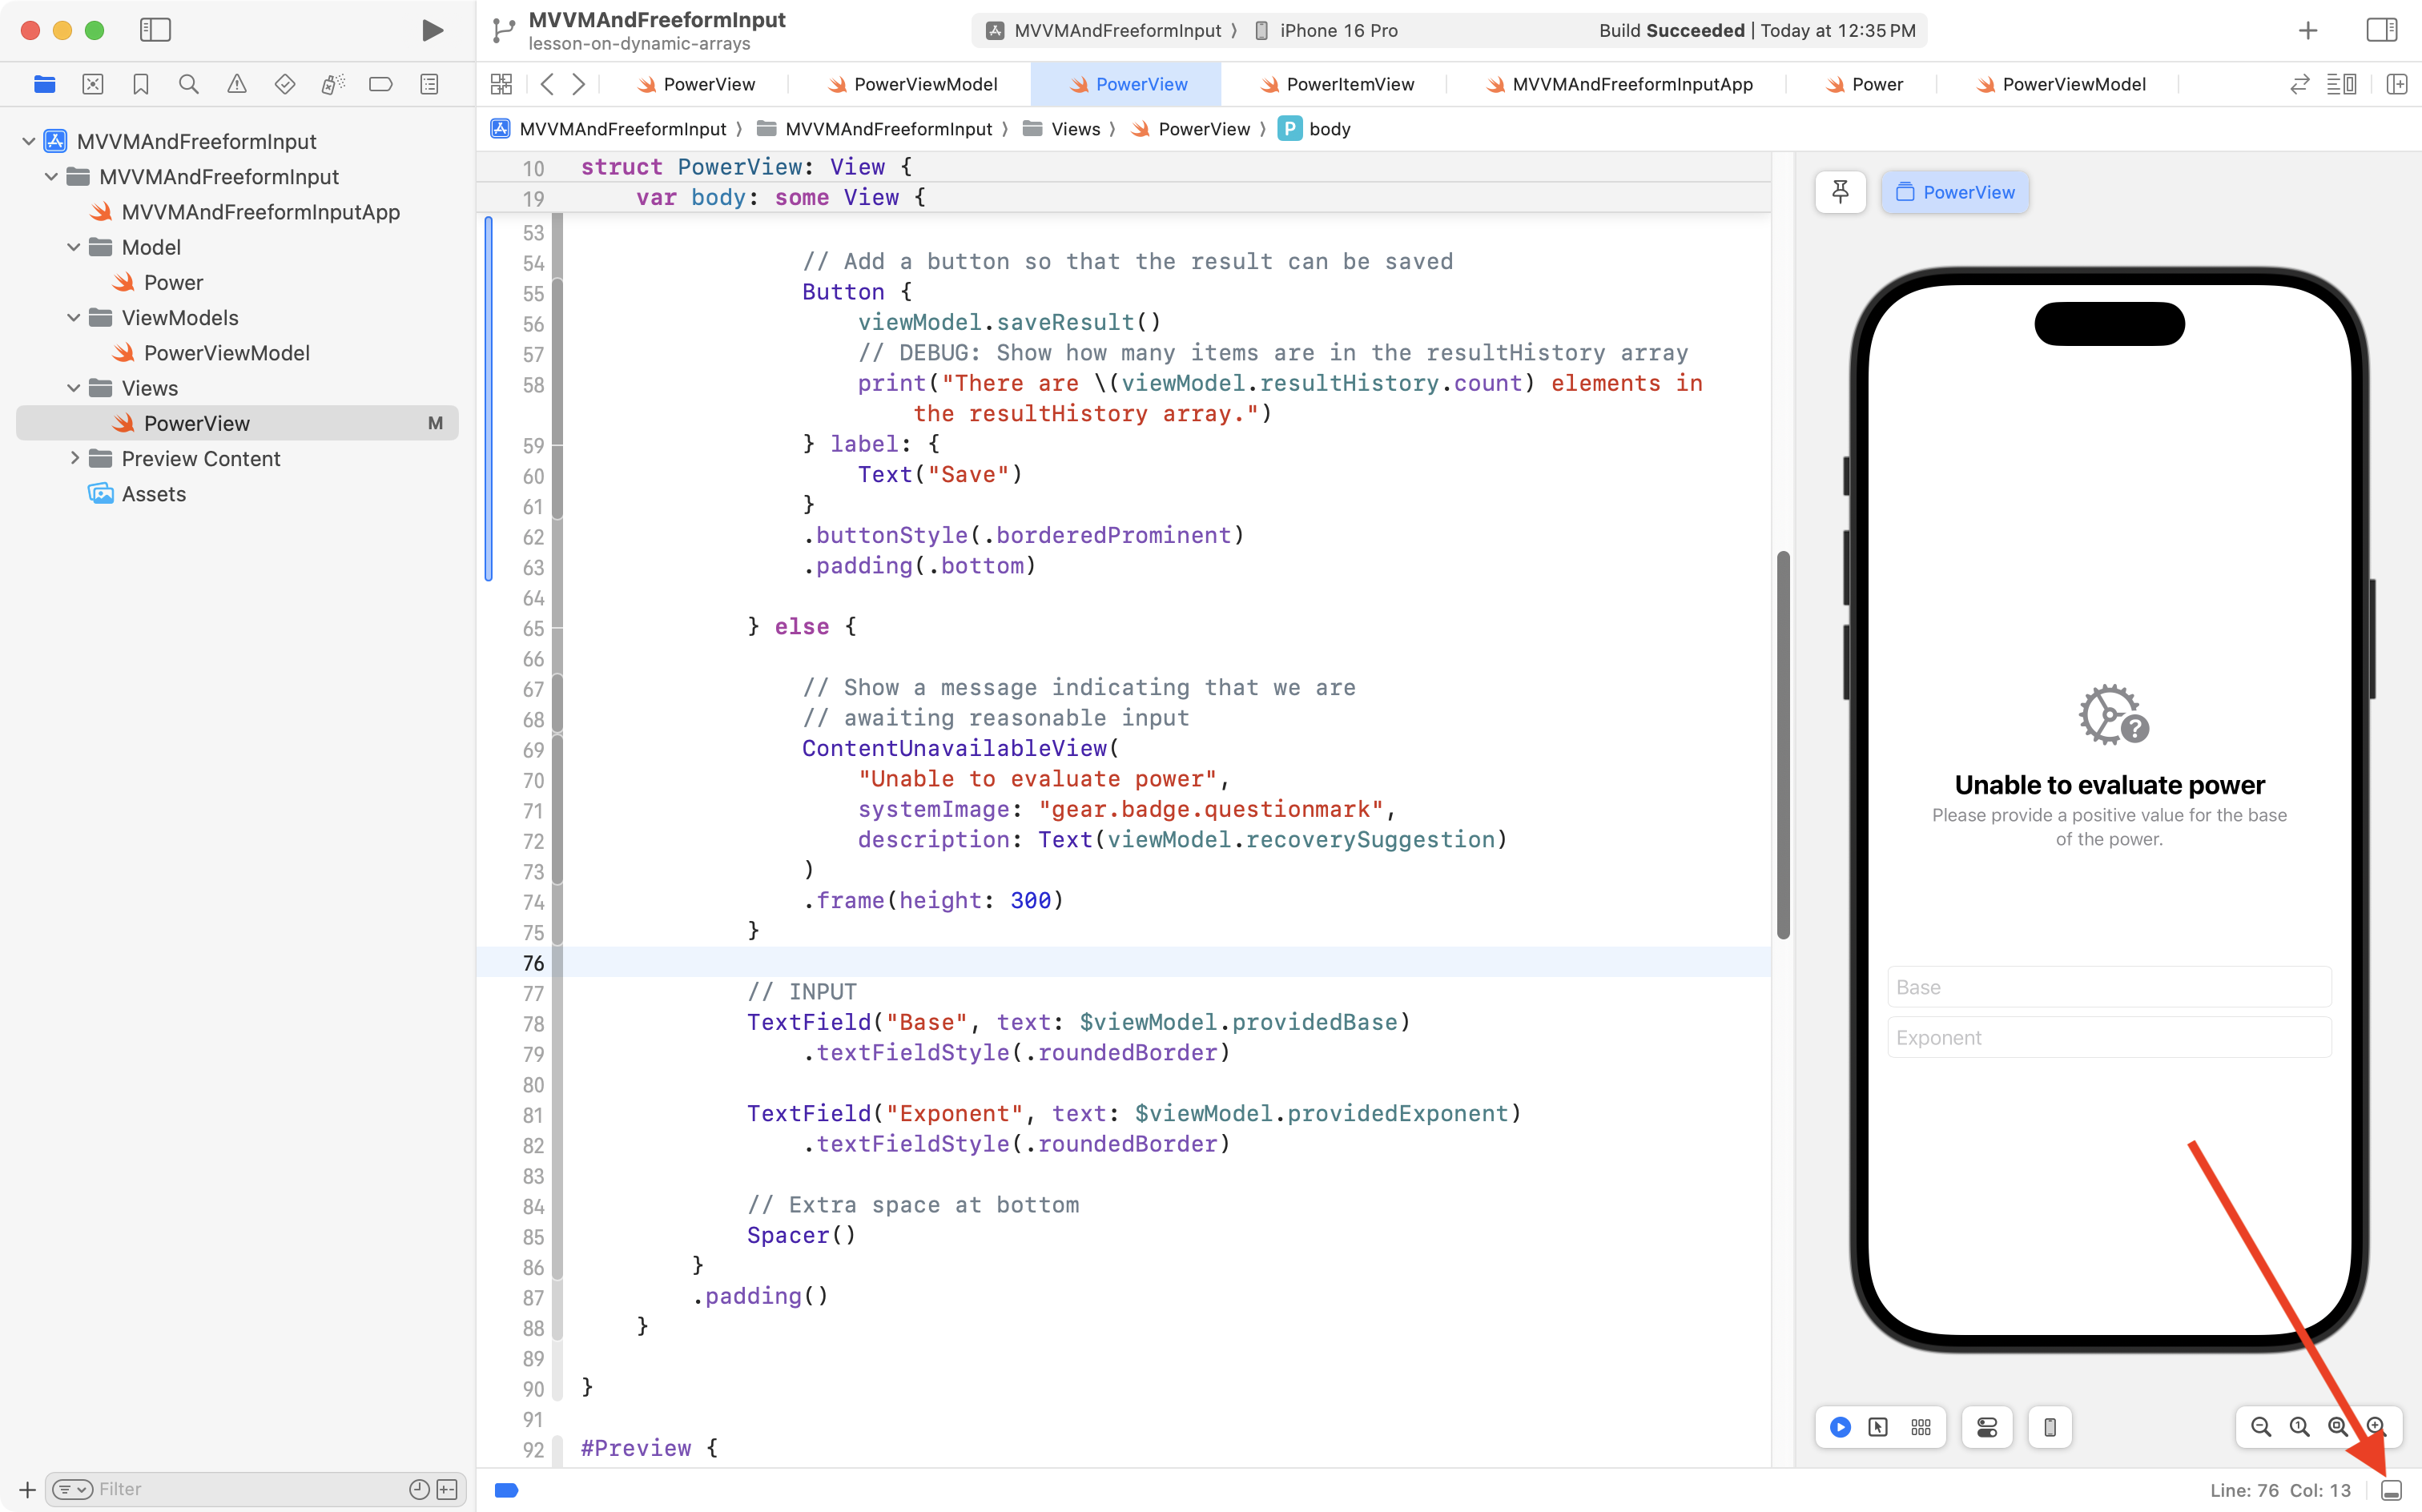Select the PowerView preview button
Screen dimensions: 2422x1512
click(x=1955, y=192)
